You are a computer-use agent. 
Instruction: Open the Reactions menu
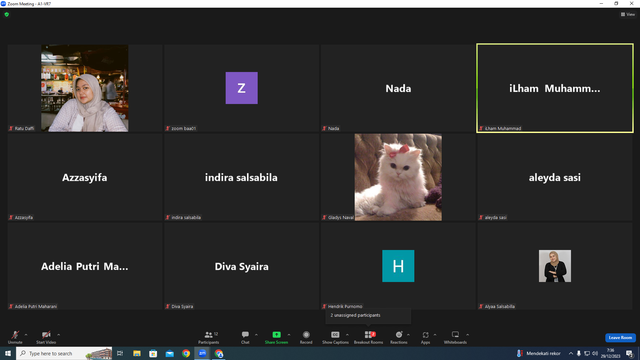click(x=399, y=337)
